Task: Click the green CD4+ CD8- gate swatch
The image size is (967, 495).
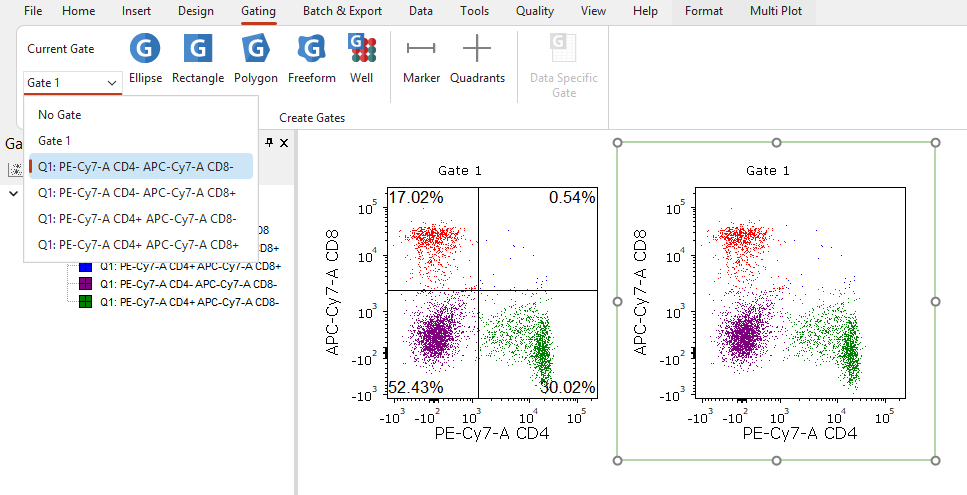Action: pos(85,301)
